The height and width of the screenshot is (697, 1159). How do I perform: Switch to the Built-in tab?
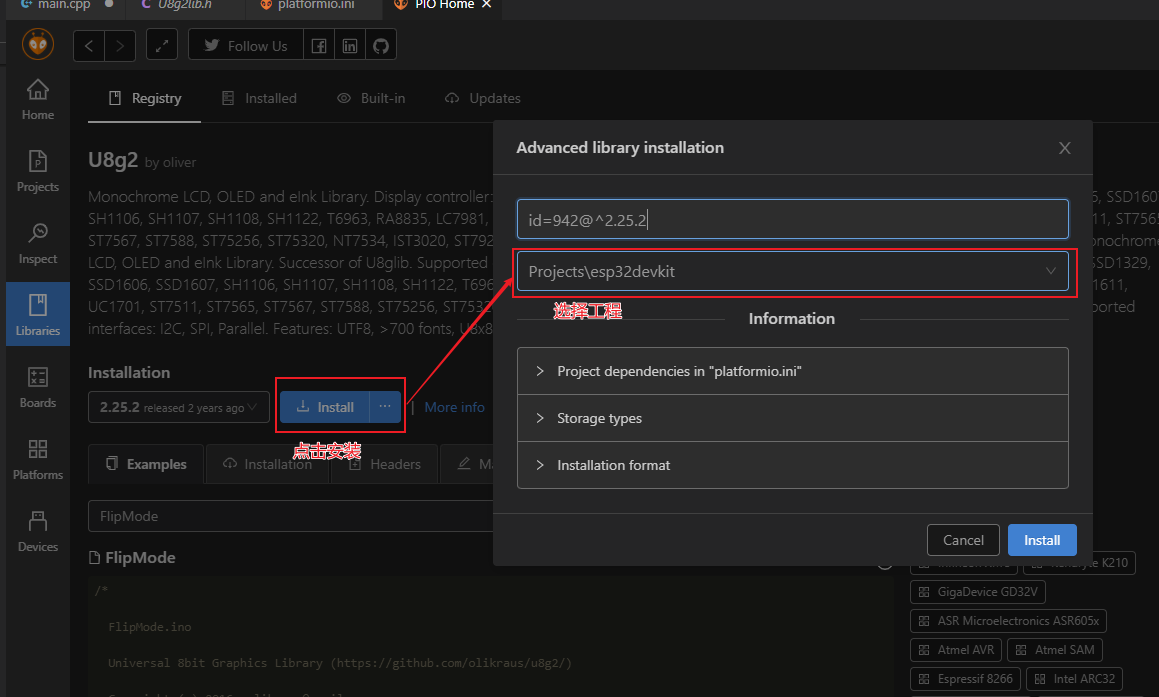pyautogui.click(x=371, y=98)
